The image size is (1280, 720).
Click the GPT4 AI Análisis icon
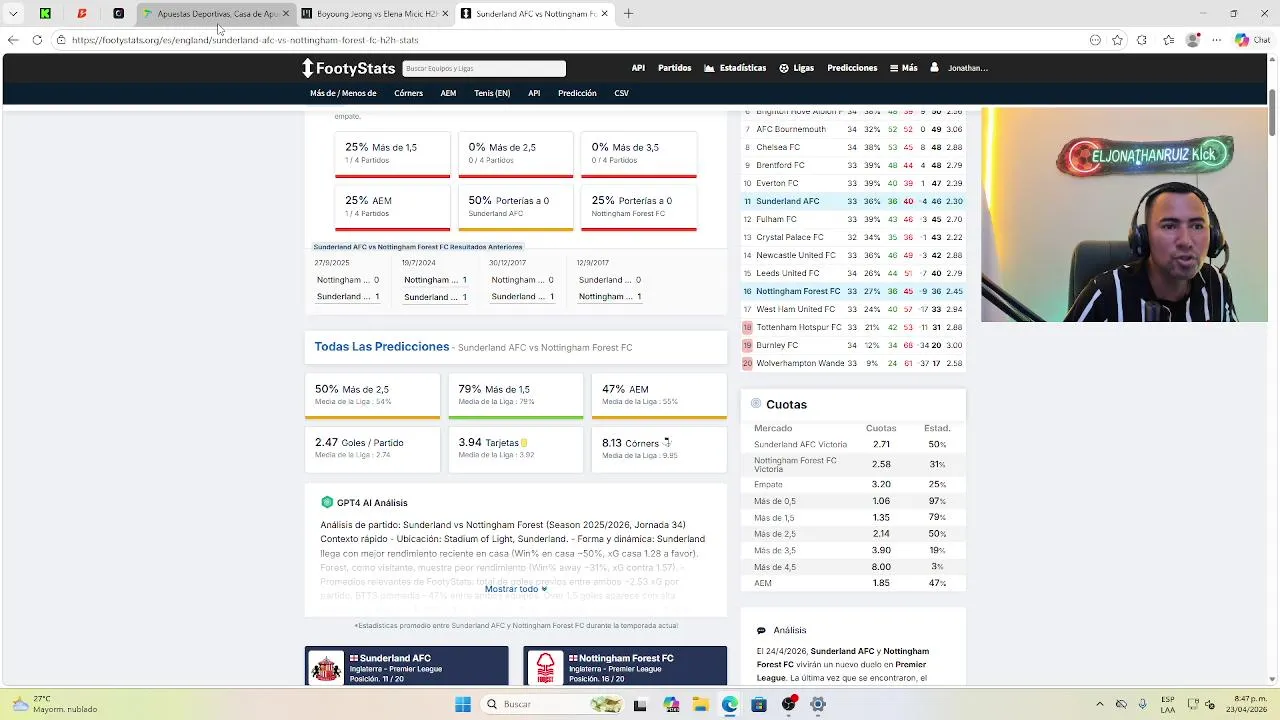(327, 502)
